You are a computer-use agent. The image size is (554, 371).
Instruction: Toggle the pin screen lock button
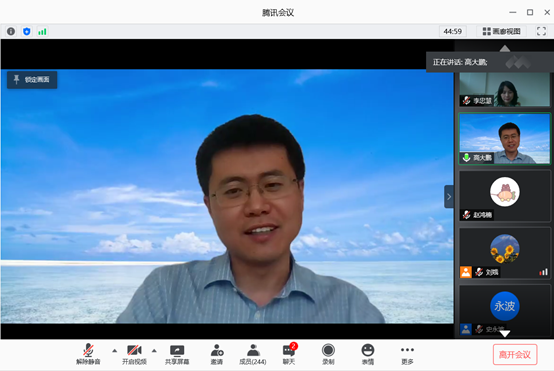(x=32, y=80)
